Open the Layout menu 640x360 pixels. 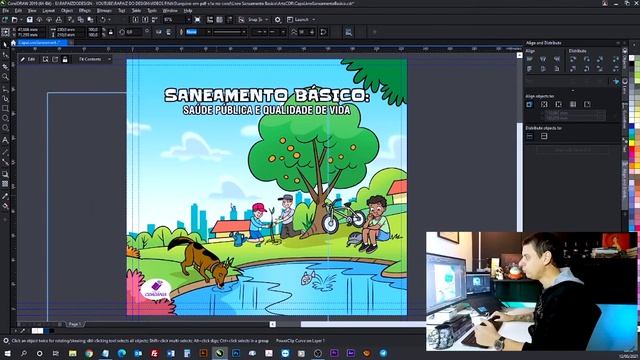(x=49, y=11)
